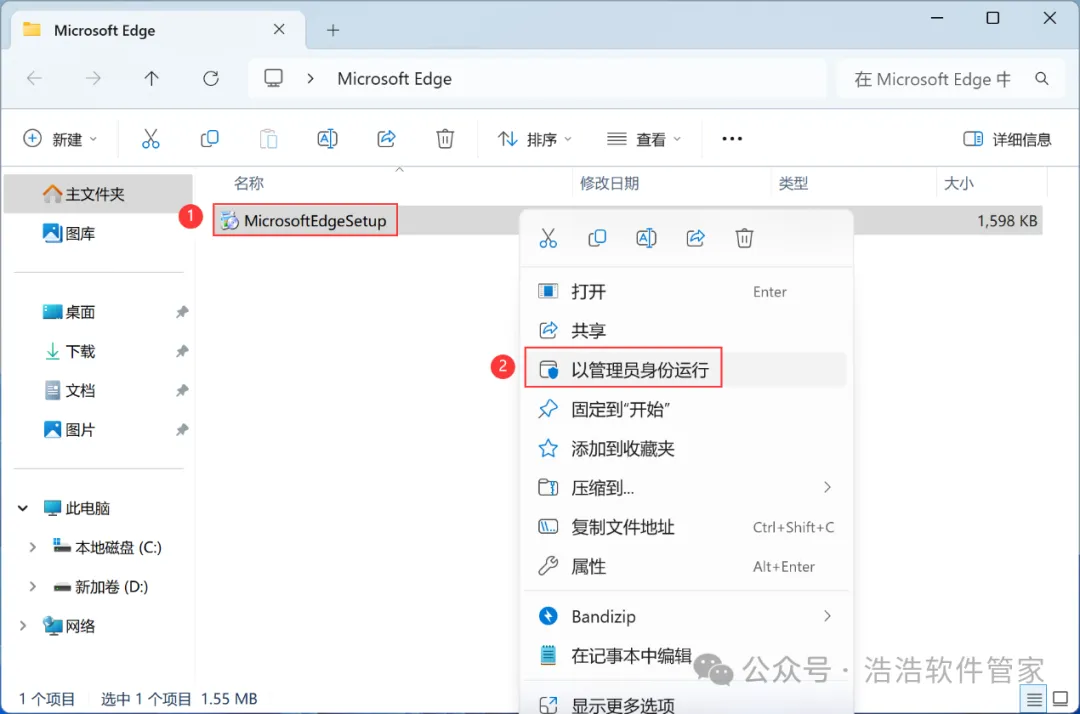Select 以管理员身份运行
The width and height of the screenshot is (1080, 714).
pos(686,370)
